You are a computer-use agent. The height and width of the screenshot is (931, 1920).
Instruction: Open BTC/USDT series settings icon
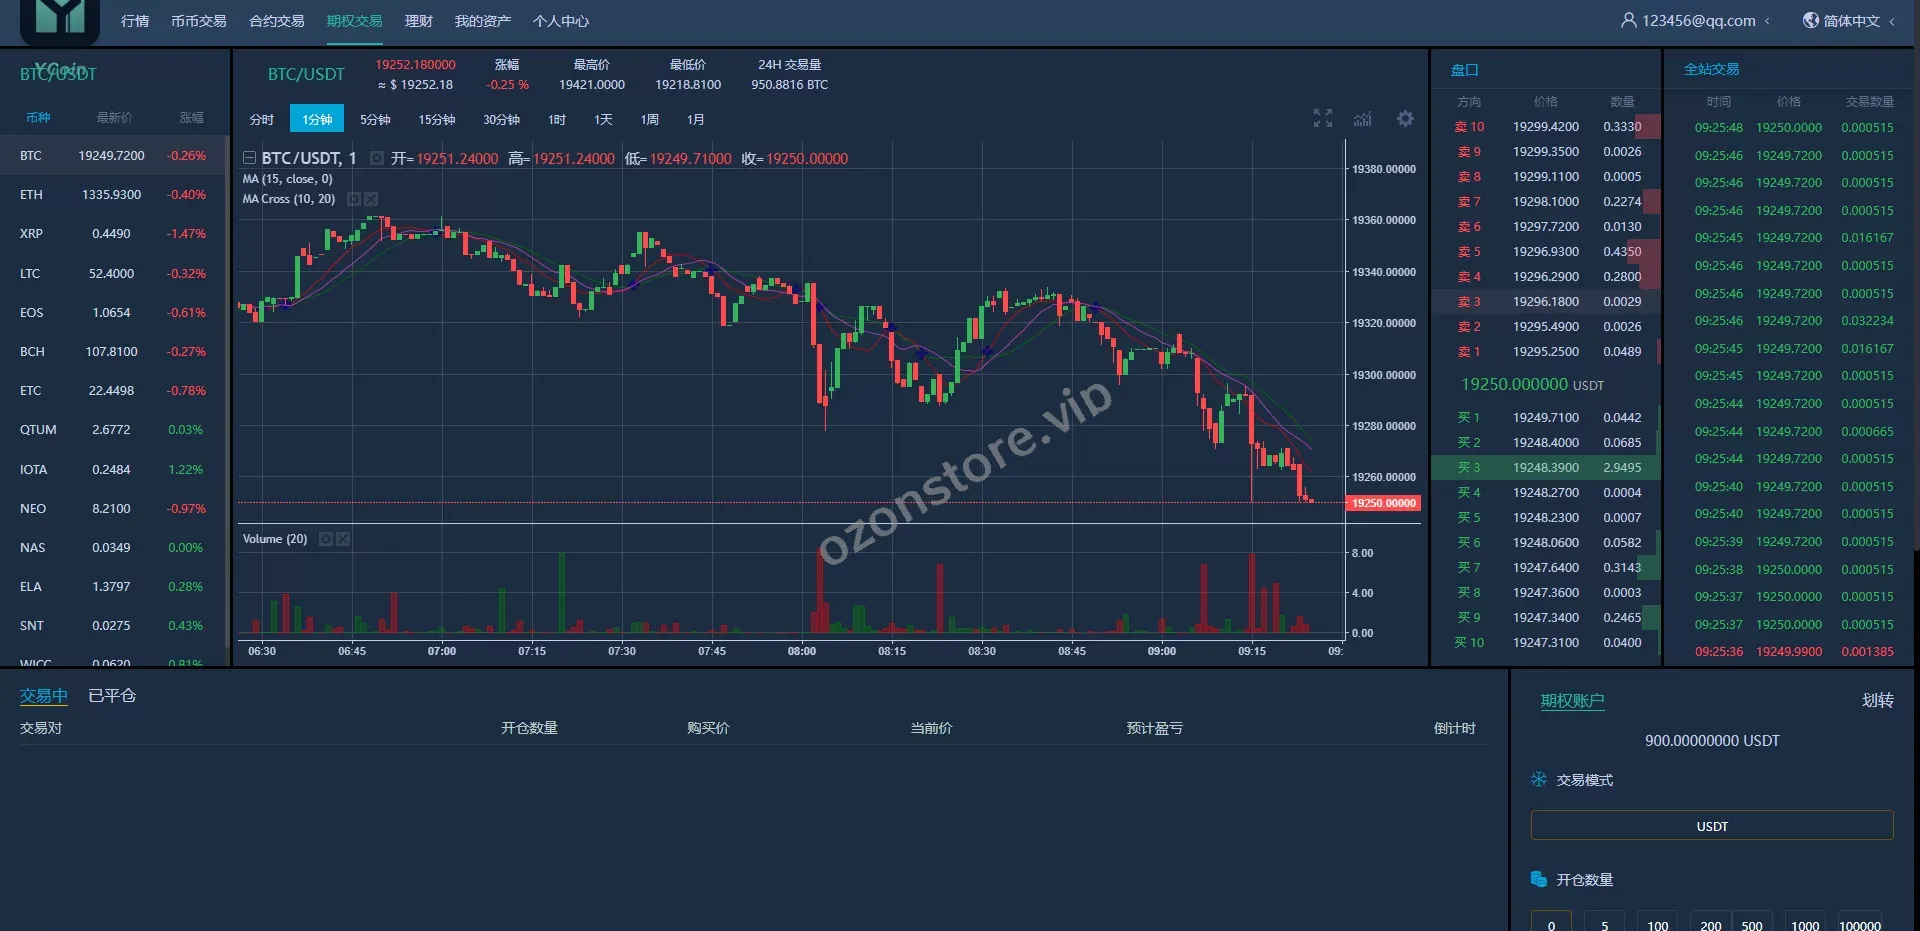tap(377, 158)
